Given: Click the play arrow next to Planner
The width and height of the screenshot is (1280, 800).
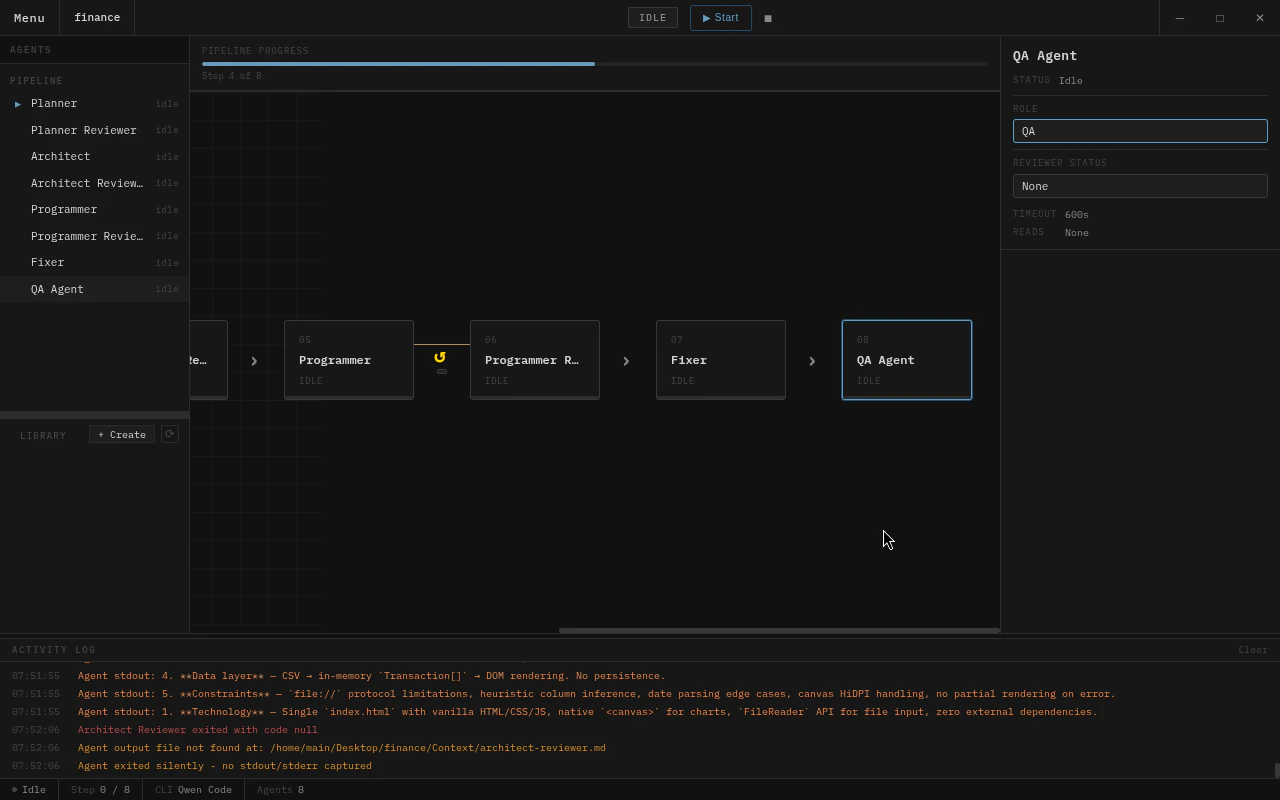Looking at the screenshot, I should coord(18,104).
